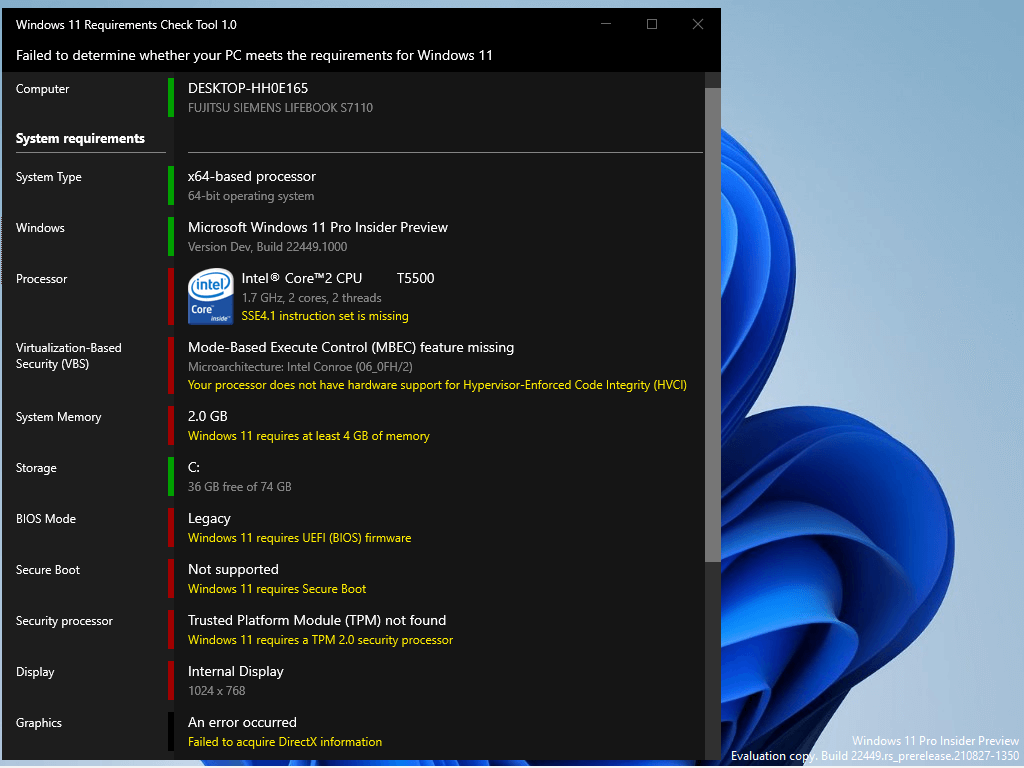The width and height of the screenshot is (1024, 768).
Task: Minimize the Requirements Check Tool window
Action: click(606, 24)
